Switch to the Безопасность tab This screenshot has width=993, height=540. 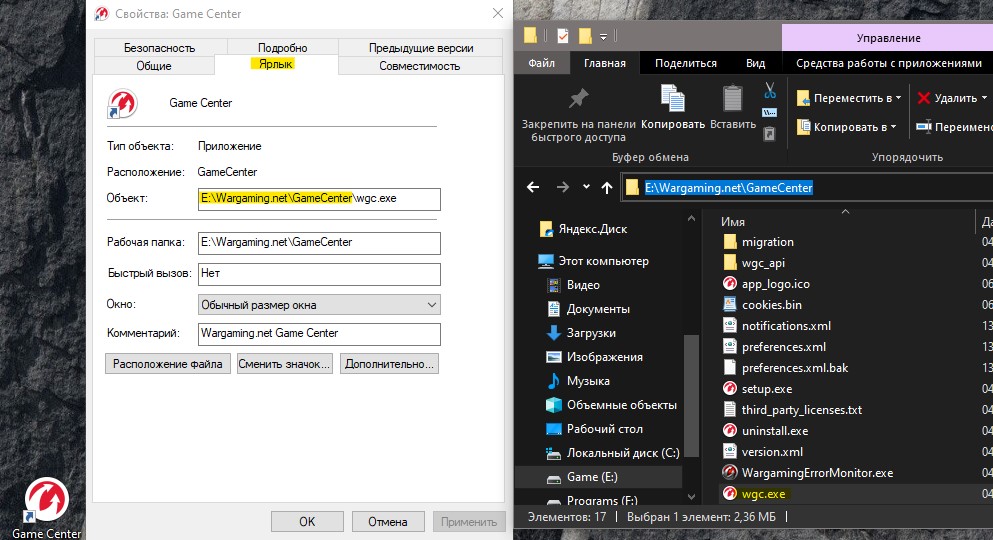click(160, 47)
